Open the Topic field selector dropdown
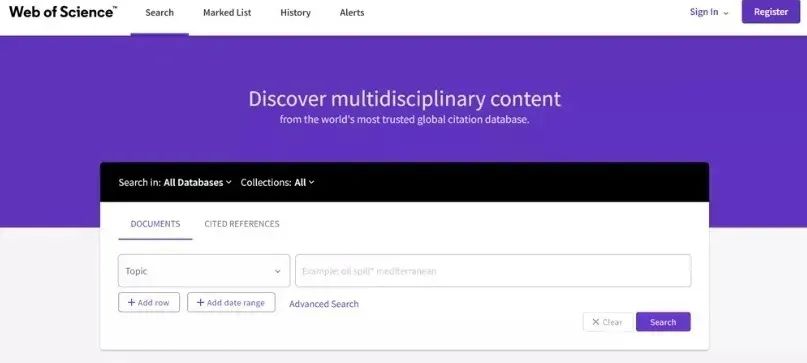The width and height of the screenshot is (807, 363). (x=204, y=271)
